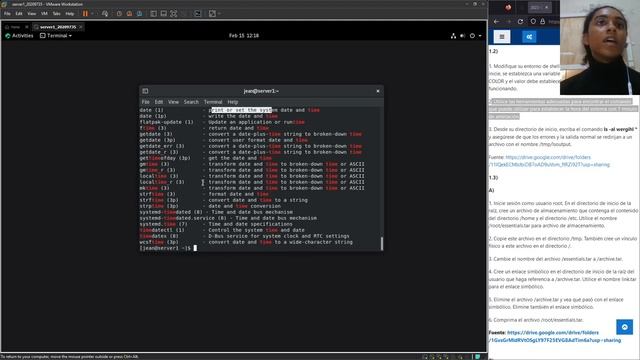Click the VMware status bar device icon at far right
Image resolution: width=640 pixels, height=360 pixels.
(477, 357)
